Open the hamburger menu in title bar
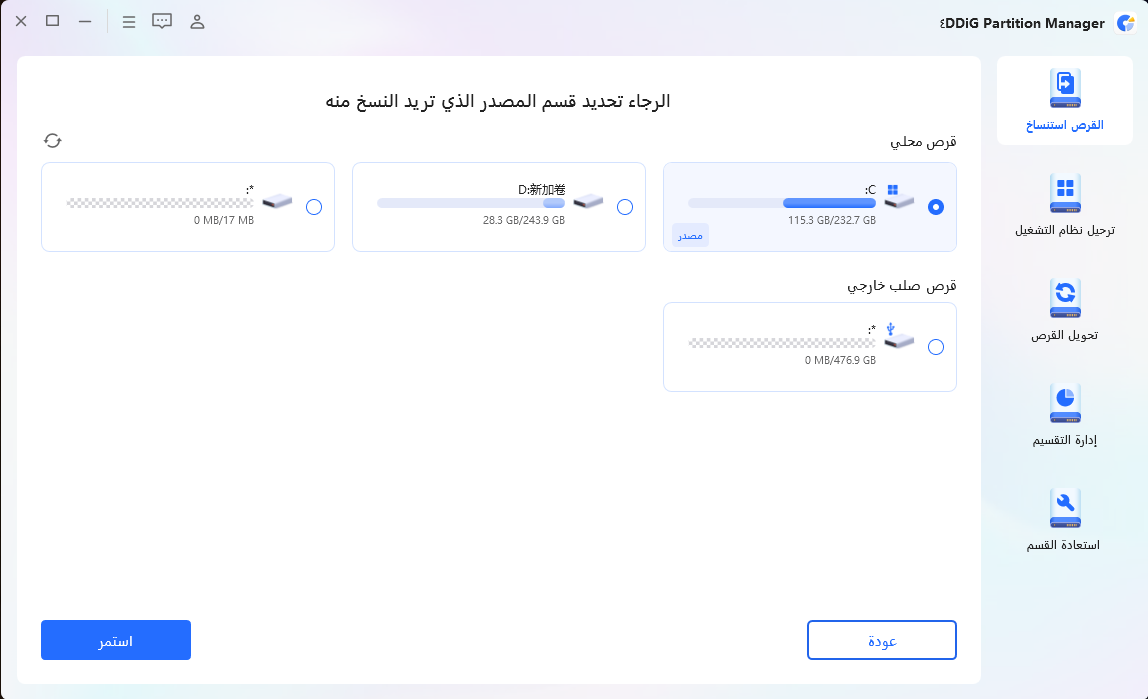 click(129, 21)
